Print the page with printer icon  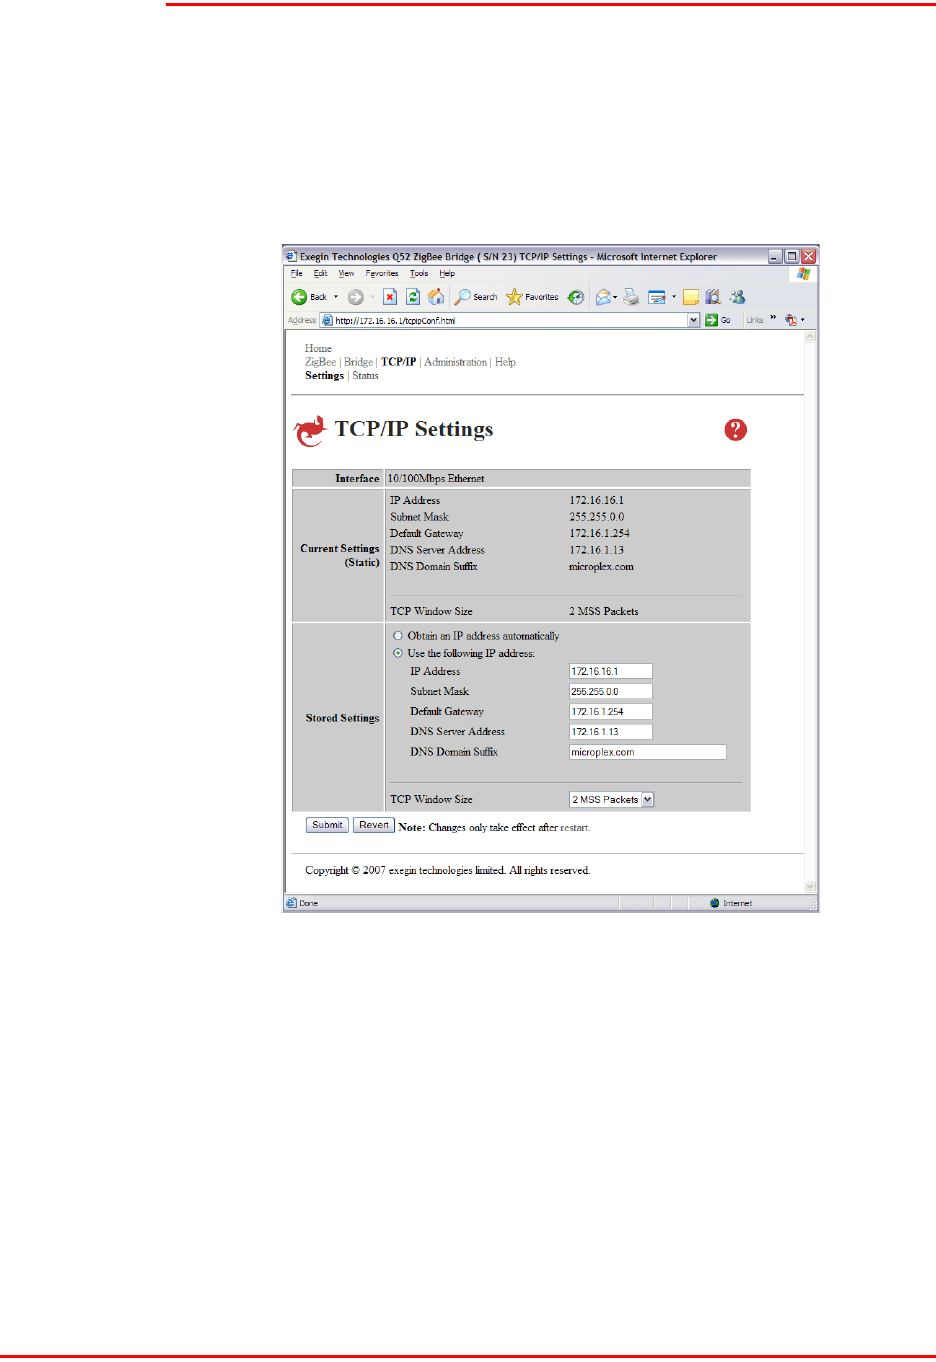(631, 297)
